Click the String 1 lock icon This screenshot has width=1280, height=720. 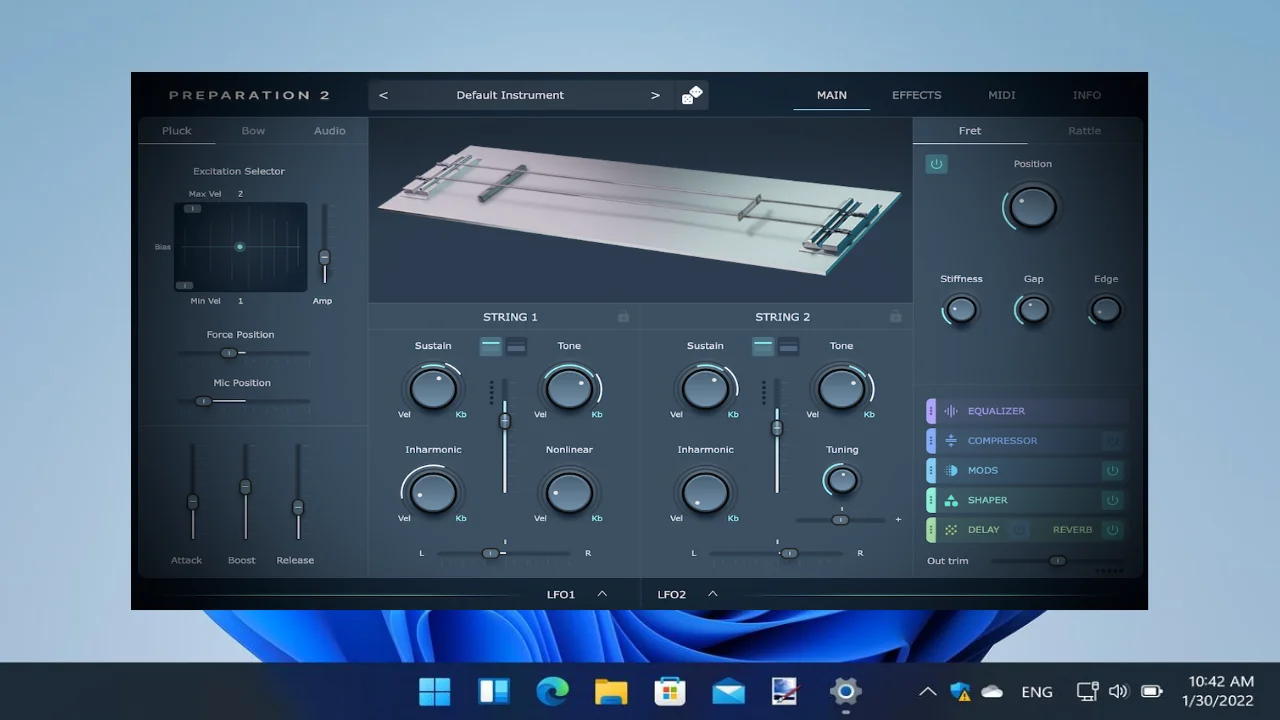click(623, 317)
